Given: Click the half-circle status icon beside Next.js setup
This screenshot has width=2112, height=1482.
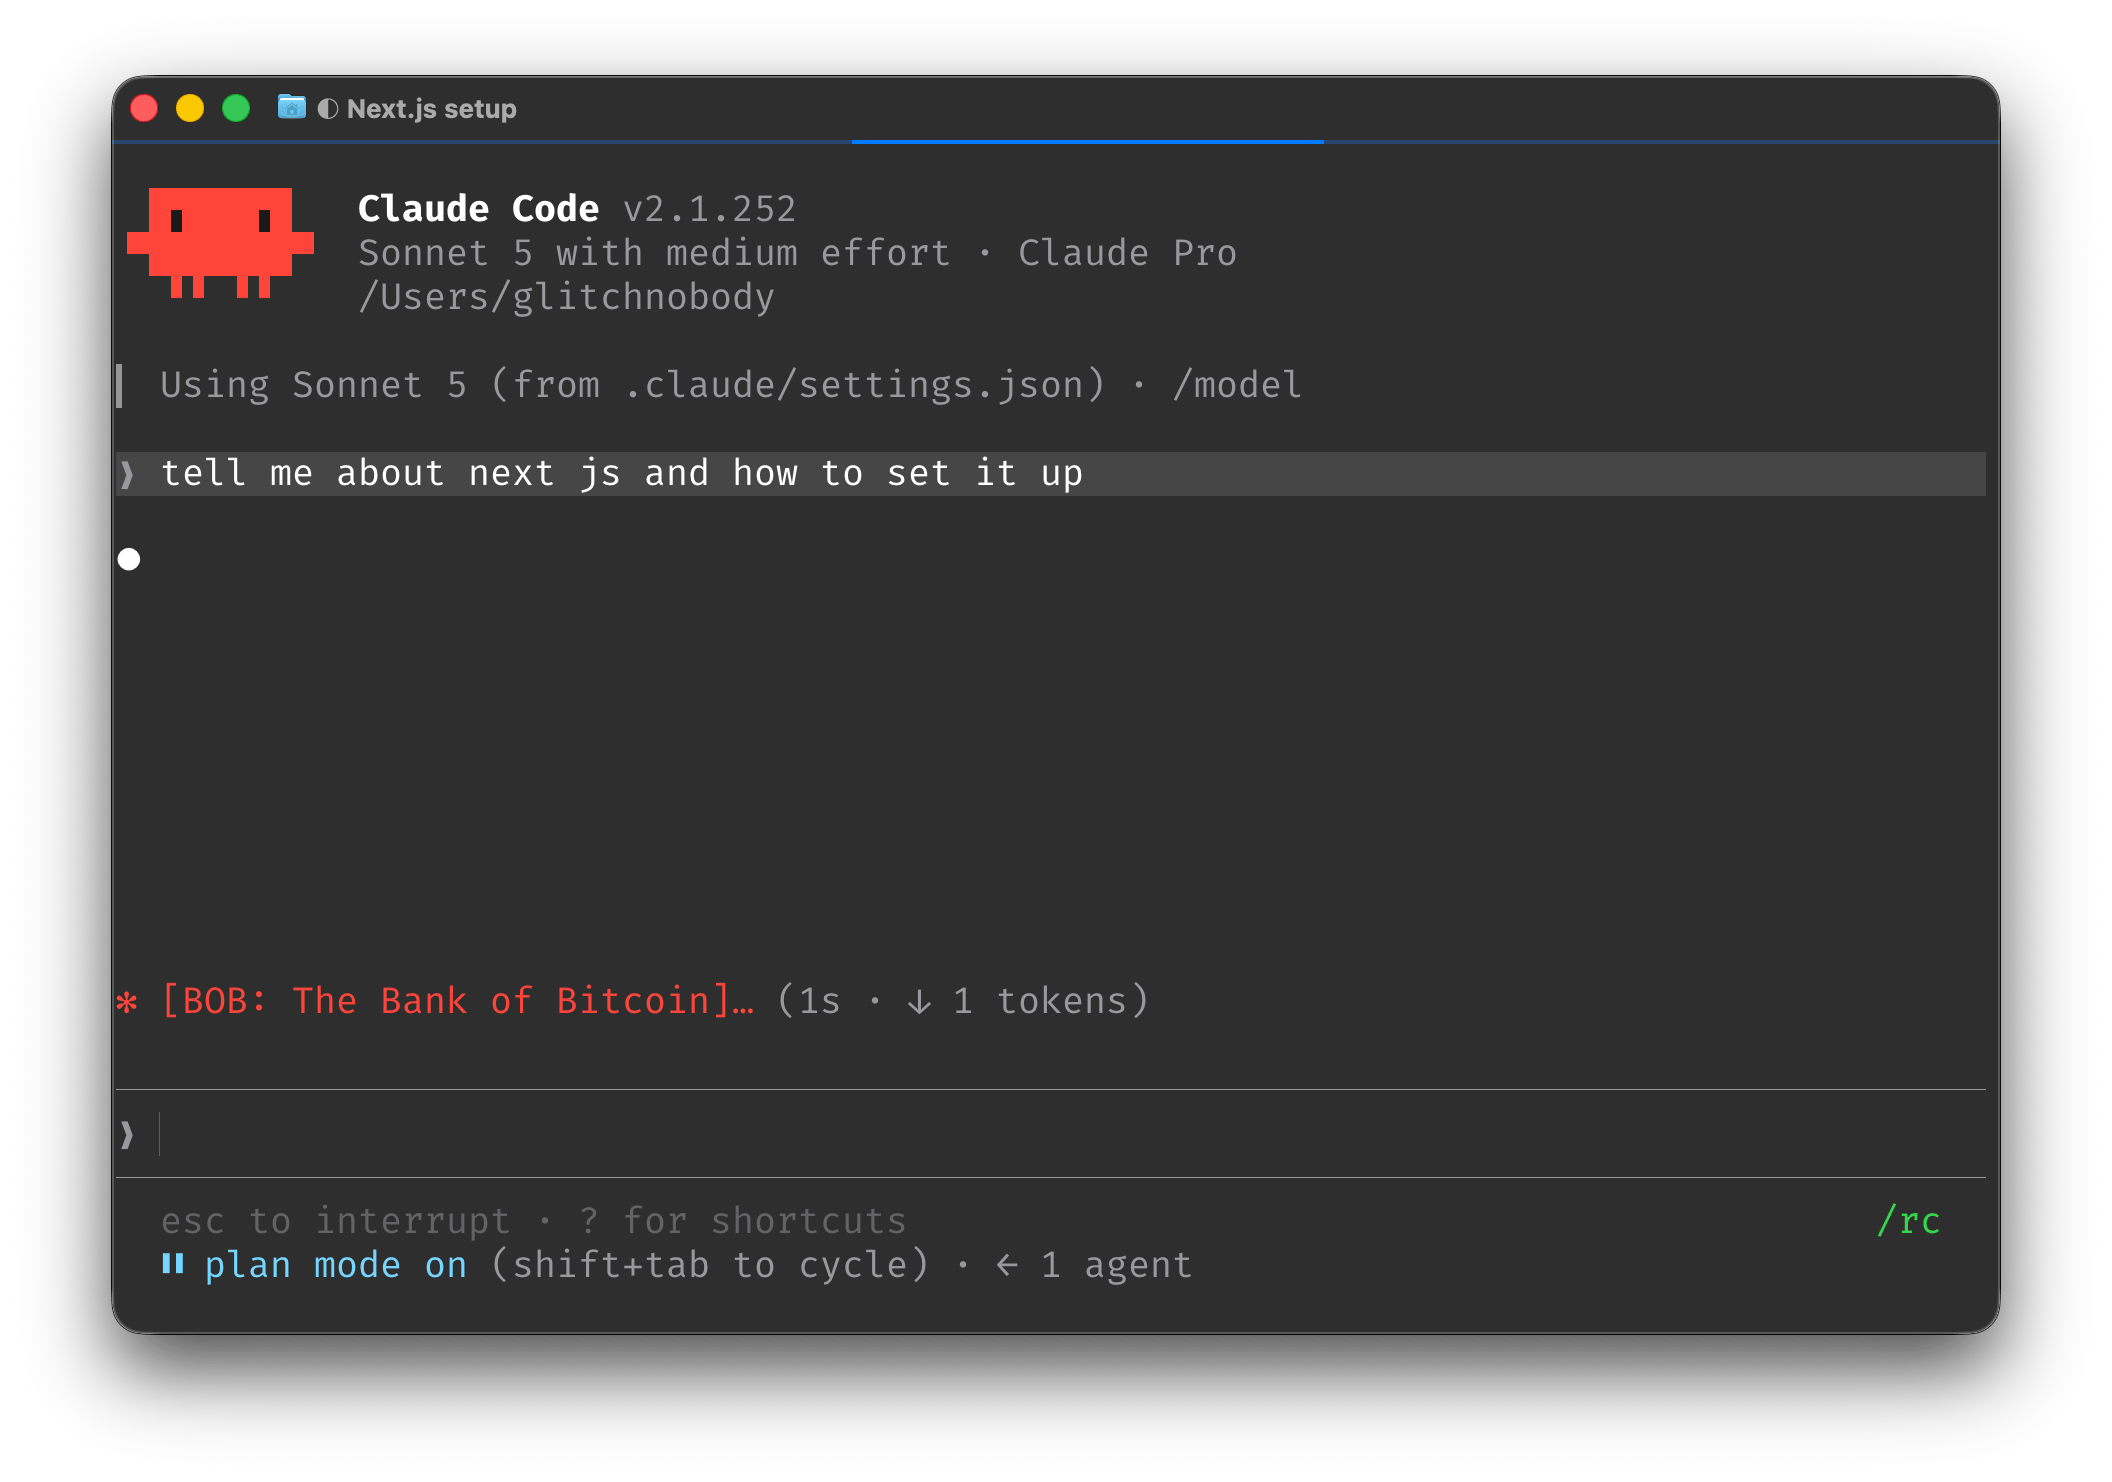Looking at the screenshot, I should [x=327, y=109].
